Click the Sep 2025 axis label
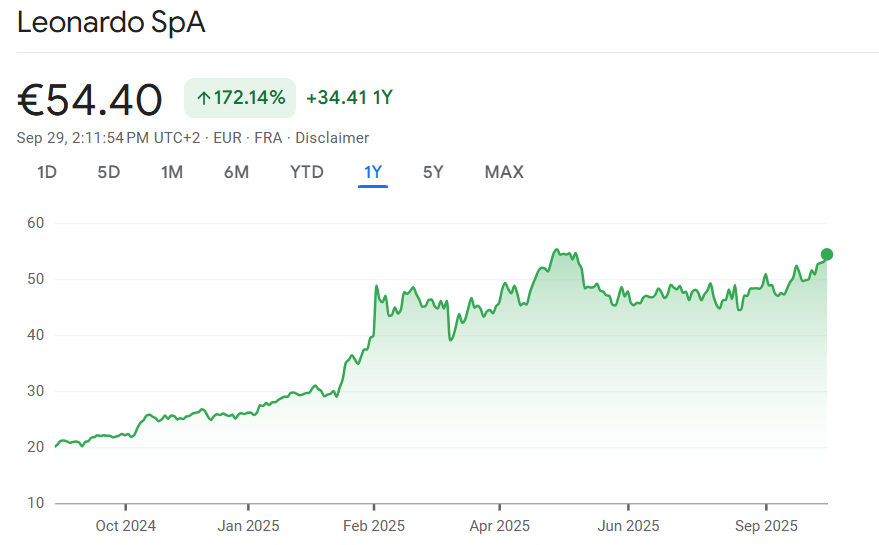This screenshot has height=545, width=879. 765,525
